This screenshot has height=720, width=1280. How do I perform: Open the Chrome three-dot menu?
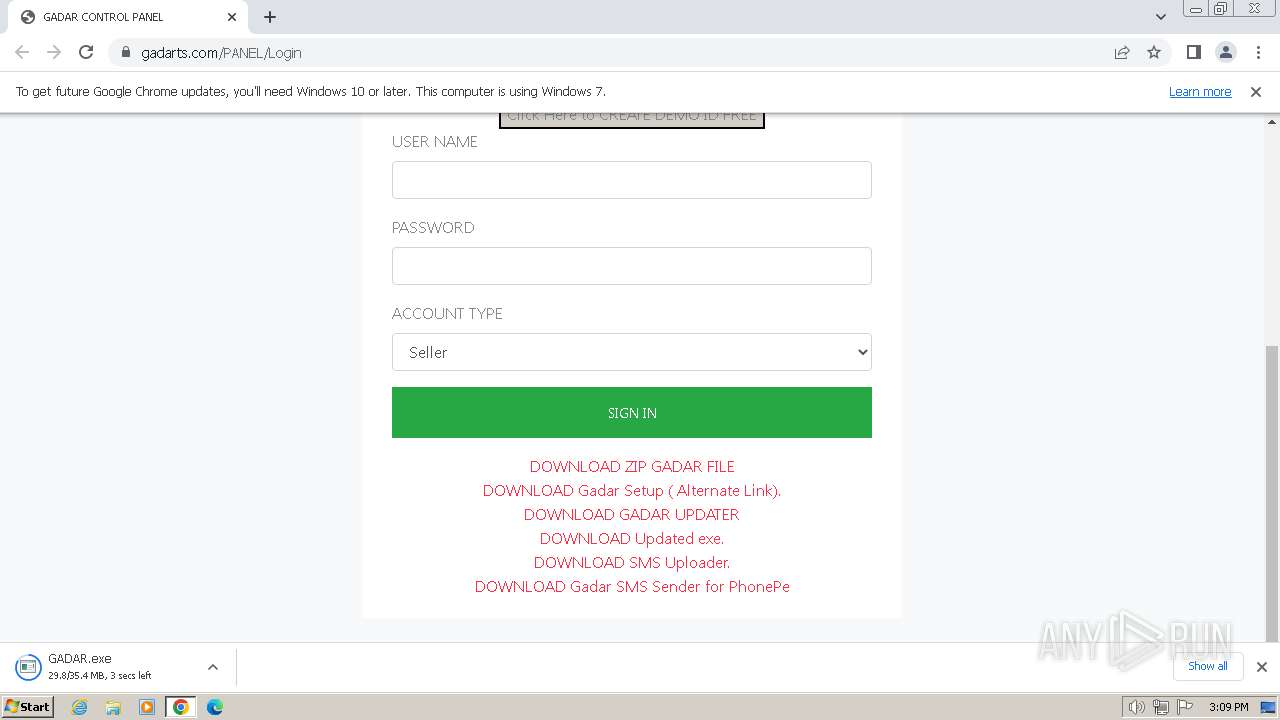[x=1258, y=52]
